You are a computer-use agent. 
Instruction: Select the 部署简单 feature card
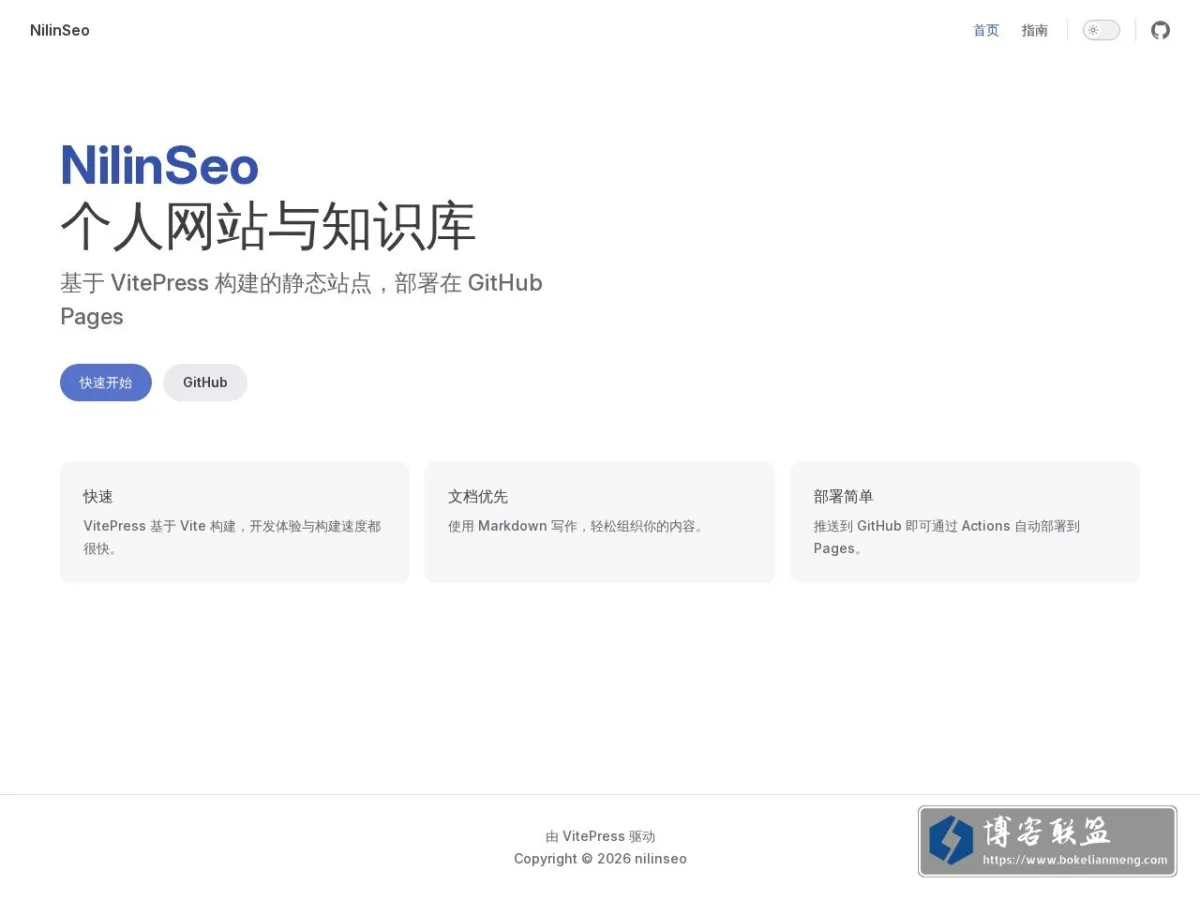pos(965,522)
